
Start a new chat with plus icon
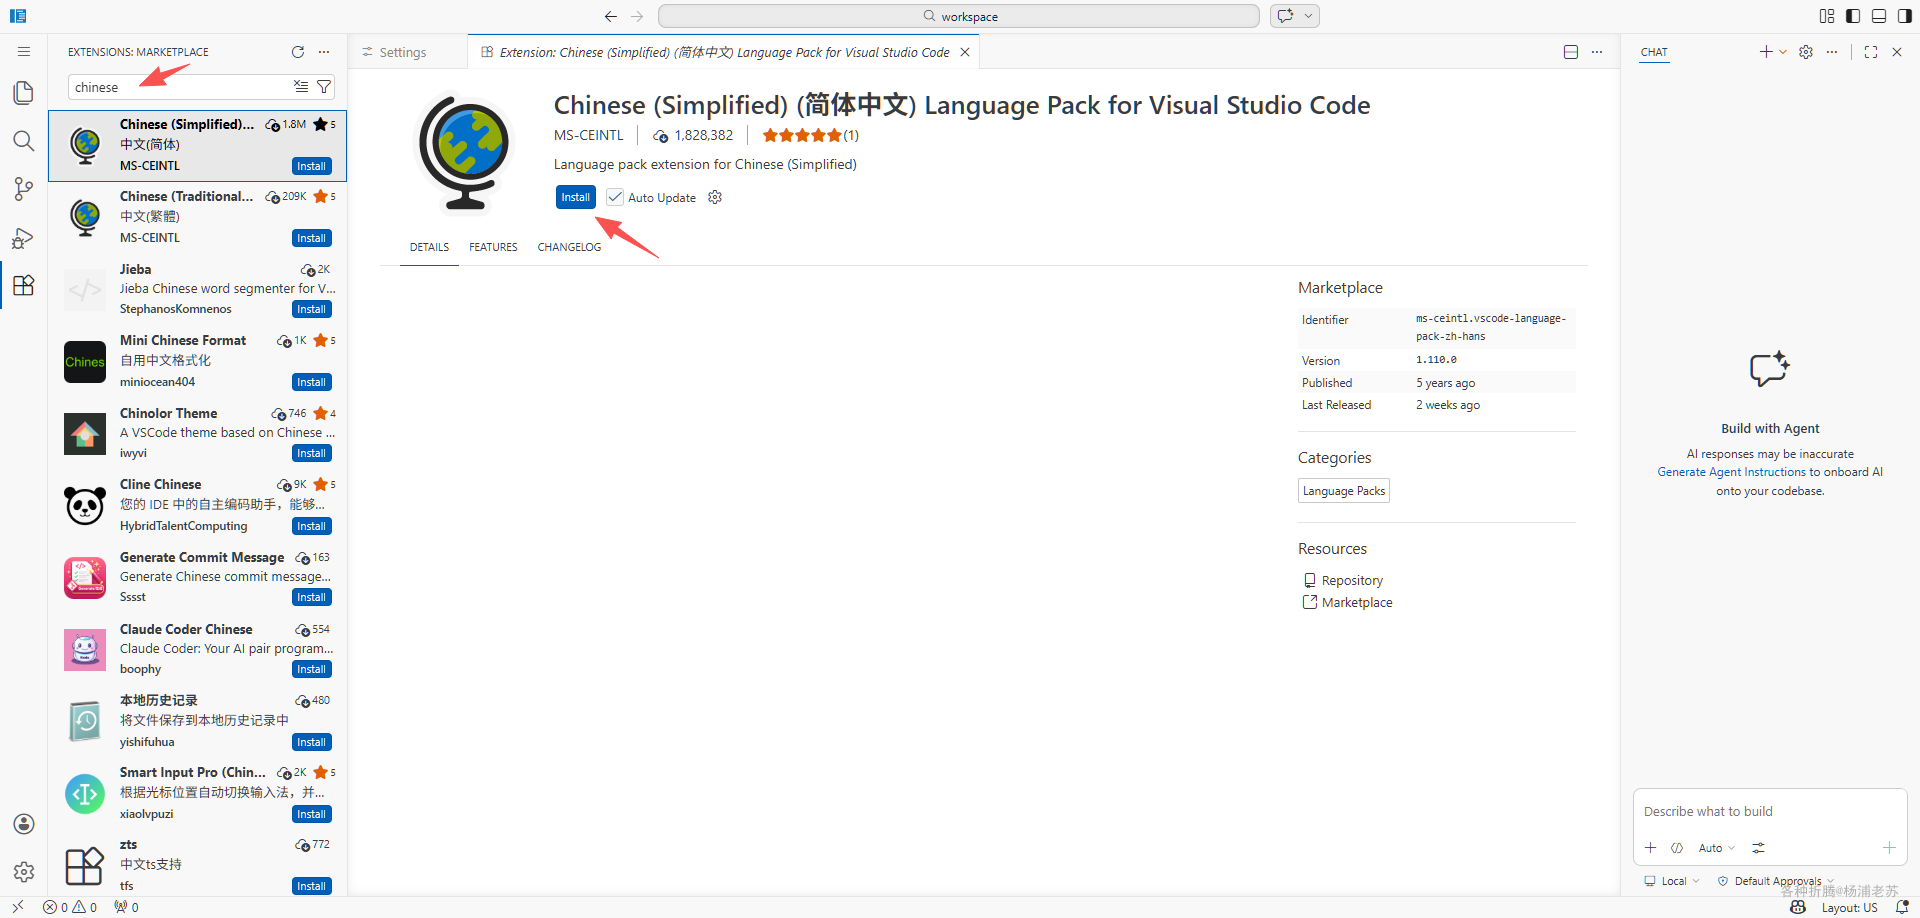pyautogui.click(x=1766, y=52)
